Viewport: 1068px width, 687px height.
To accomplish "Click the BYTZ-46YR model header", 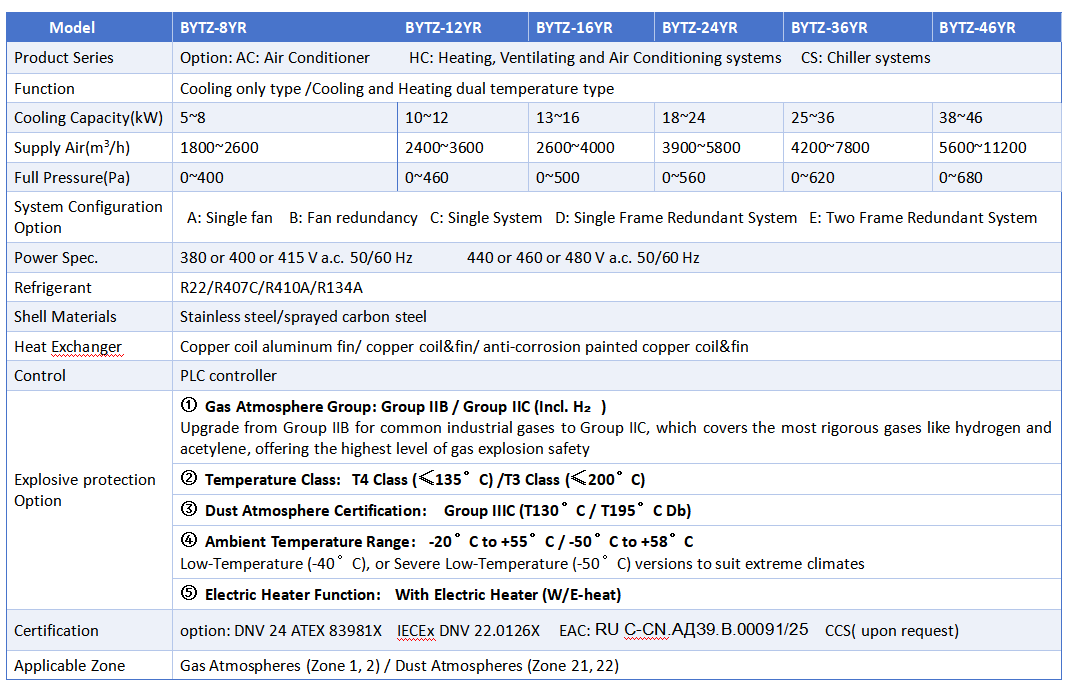I will point(977,27).
